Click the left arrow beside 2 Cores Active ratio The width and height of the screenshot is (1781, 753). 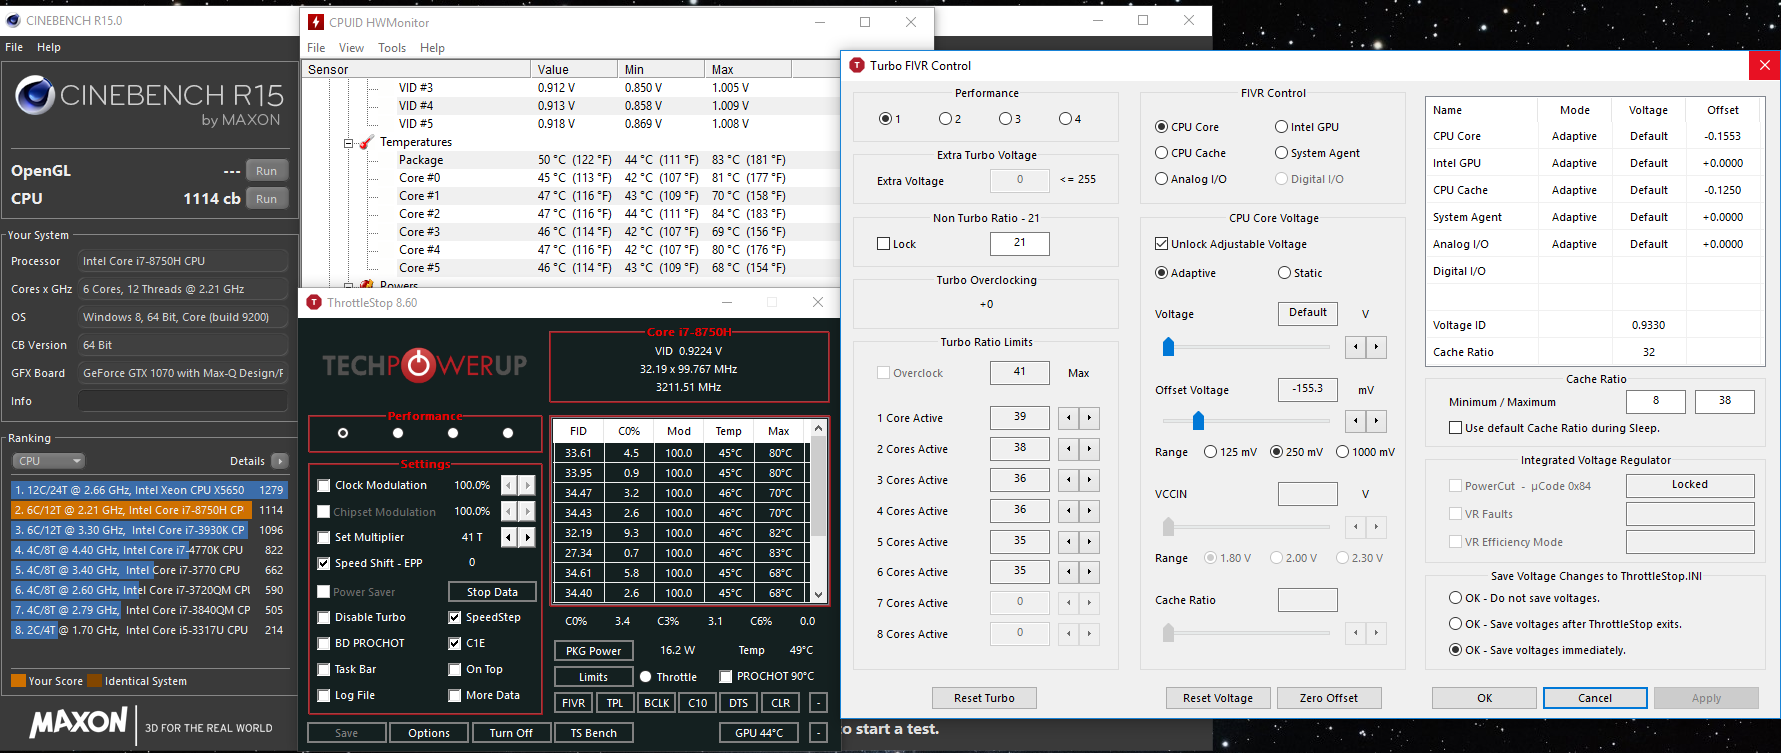click(1069, 449)
